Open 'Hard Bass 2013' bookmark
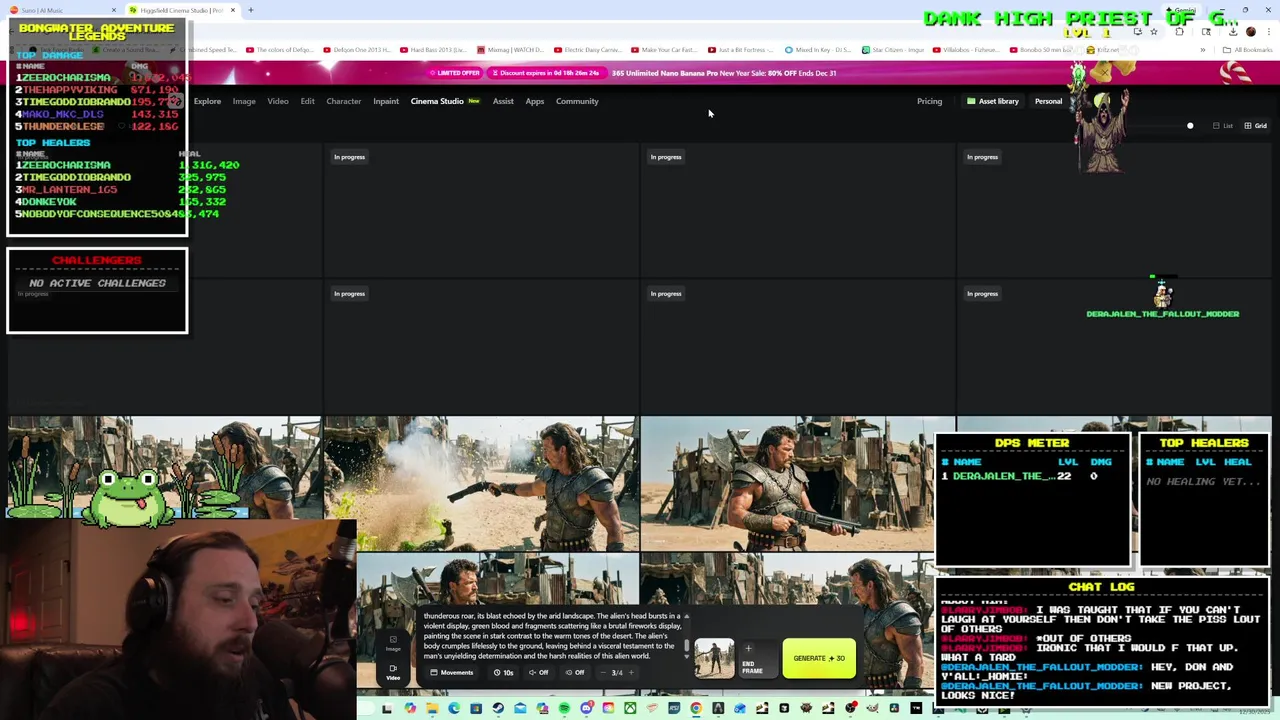 click(x=433, y=50)
